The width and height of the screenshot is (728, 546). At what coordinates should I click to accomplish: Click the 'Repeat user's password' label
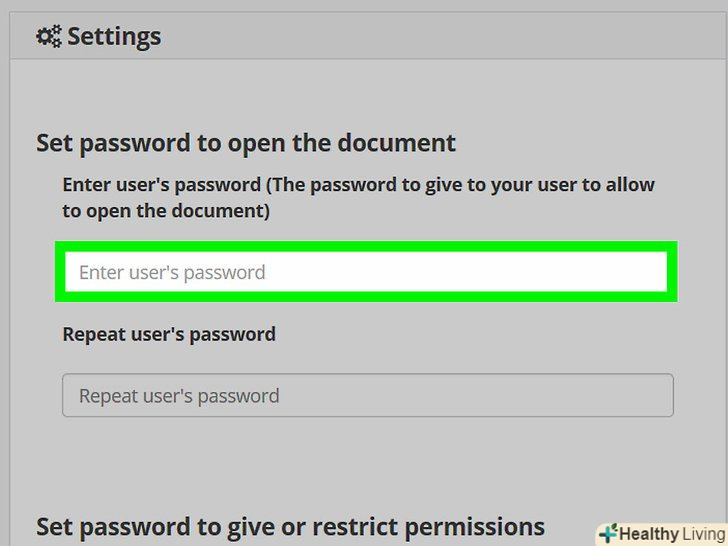pyautogui.click(x=169, y=334)
